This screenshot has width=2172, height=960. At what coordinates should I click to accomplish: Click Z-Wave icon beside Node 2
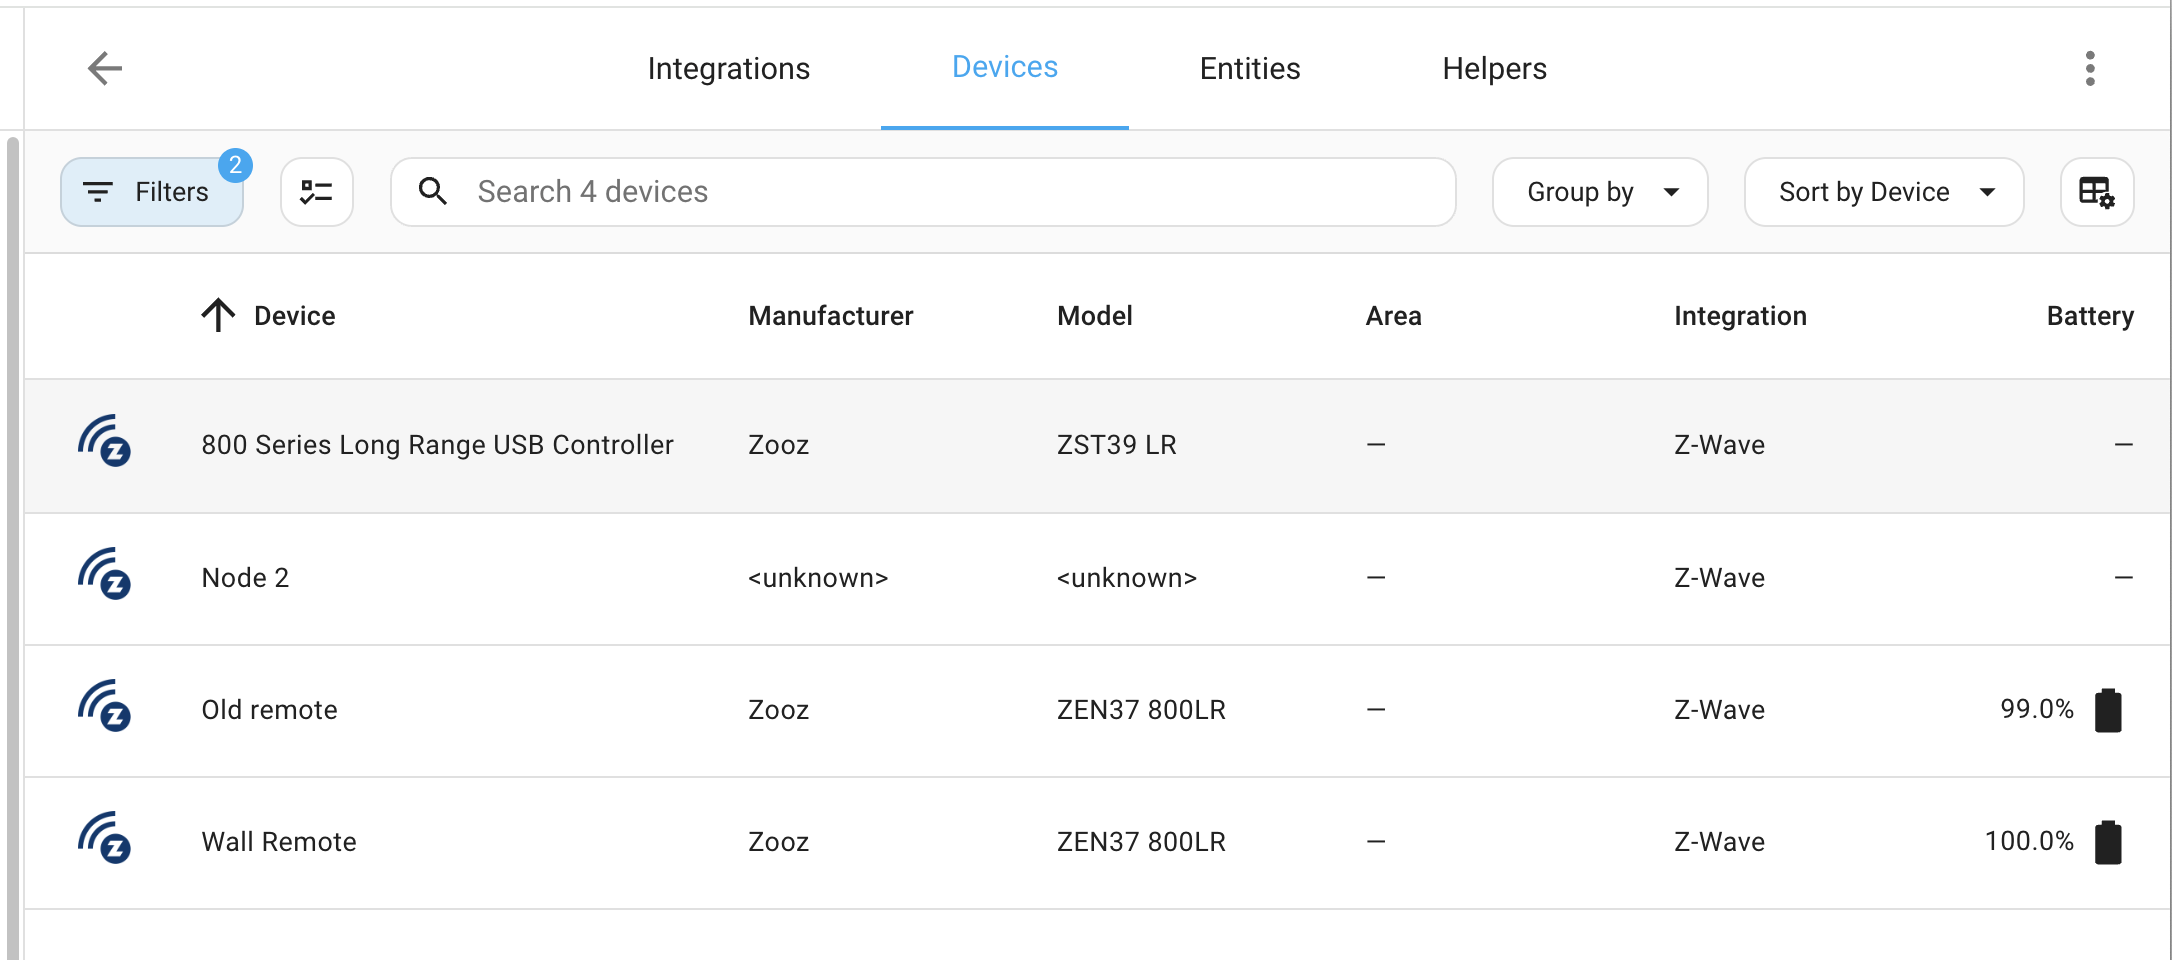pos(105,575)
